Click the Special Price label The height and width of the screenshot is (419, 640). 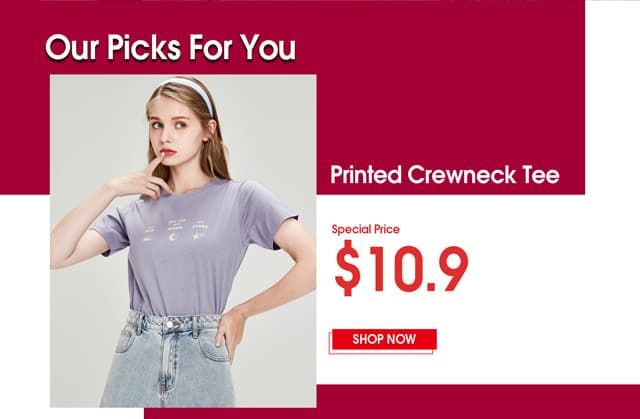tap(365, 229)
